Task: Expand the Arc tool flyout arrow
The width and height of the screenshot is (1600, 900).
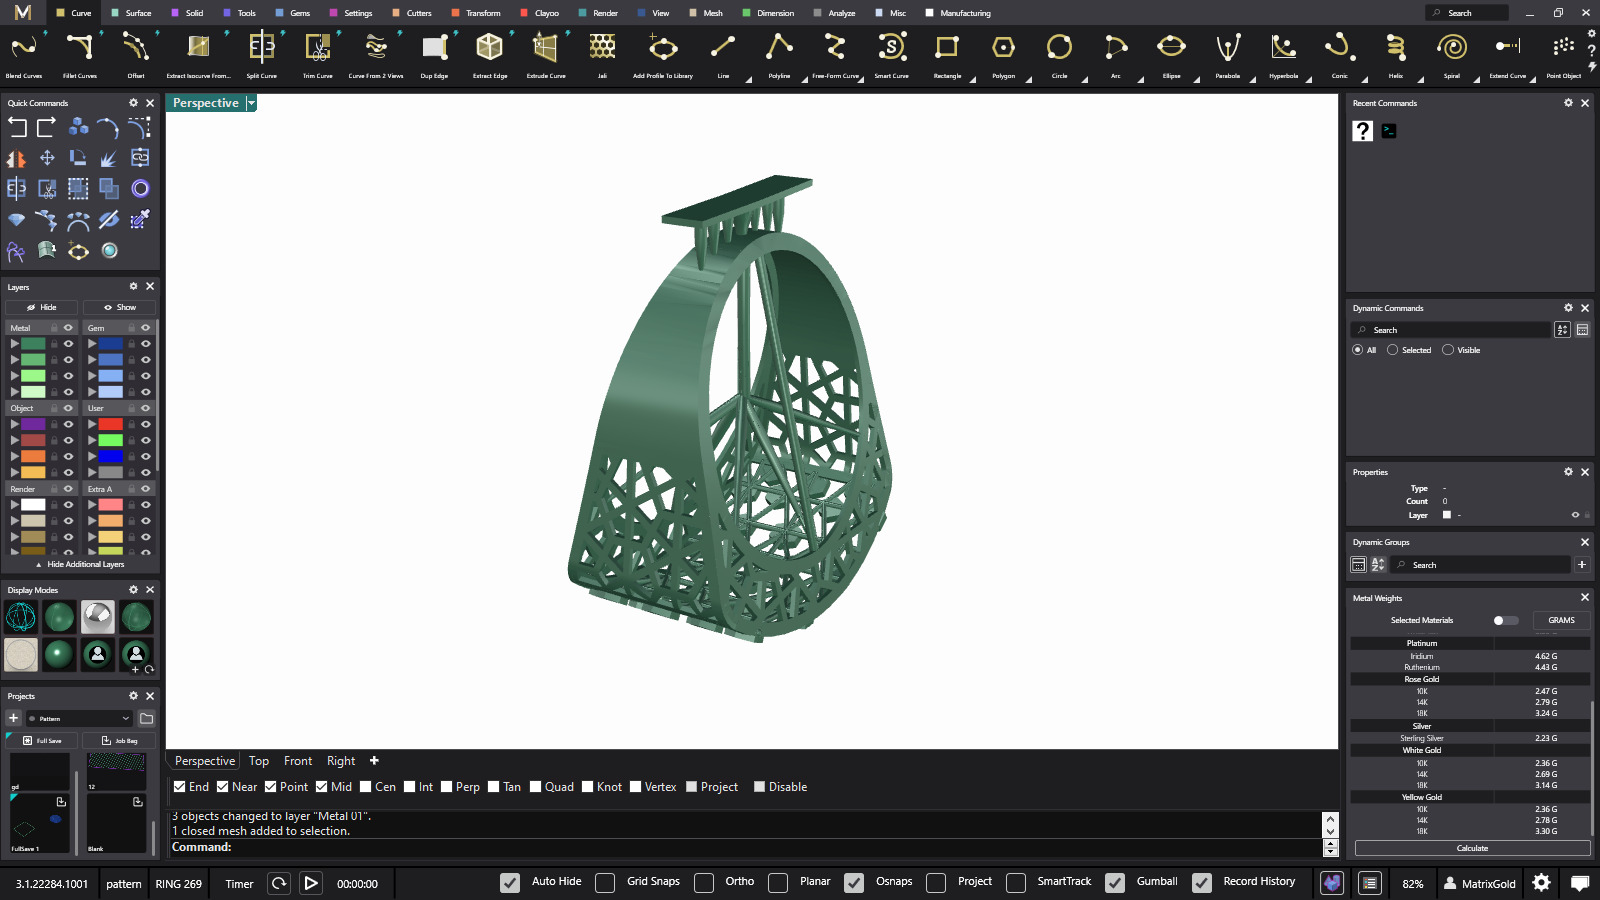Action: pyautogui.click(x=1140, y=80)
